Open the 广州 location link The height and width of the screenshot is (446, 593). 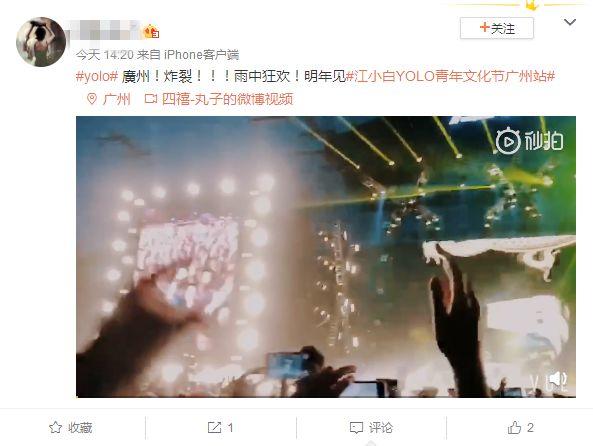[116, 99]
